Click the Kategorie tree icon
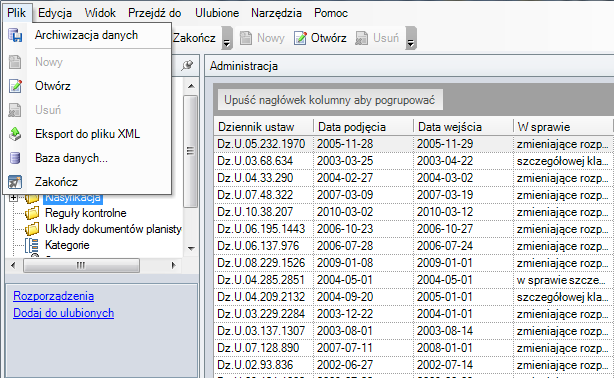Viewport: 614px width, 378px height. pyautogui.click(x=32, y=245)
